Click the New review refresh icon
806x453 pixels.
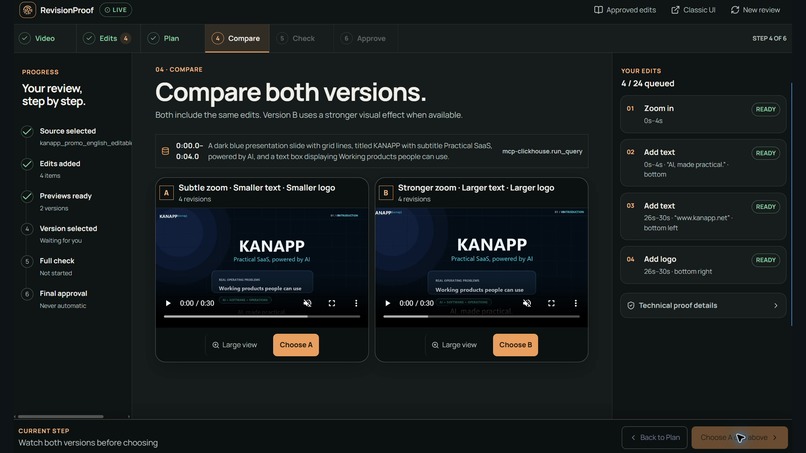point(735,10)
